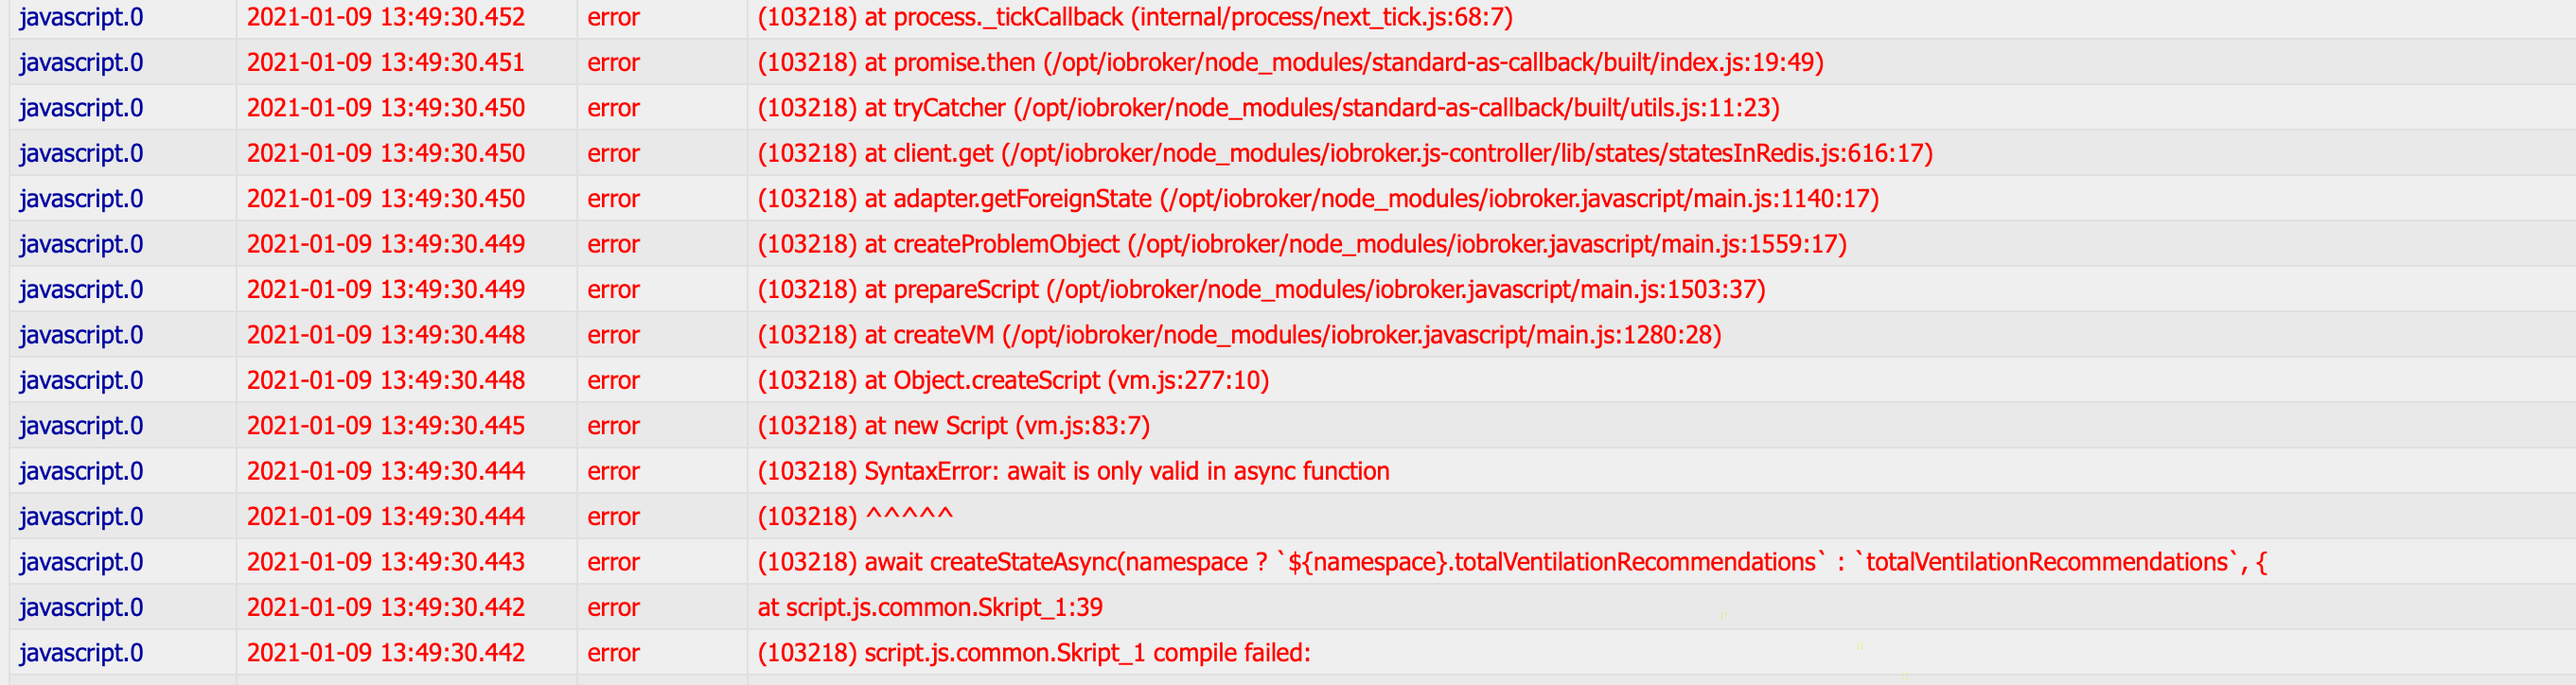
Task: Select the createProblemObject stack trace message
Action: (1301, 244)
